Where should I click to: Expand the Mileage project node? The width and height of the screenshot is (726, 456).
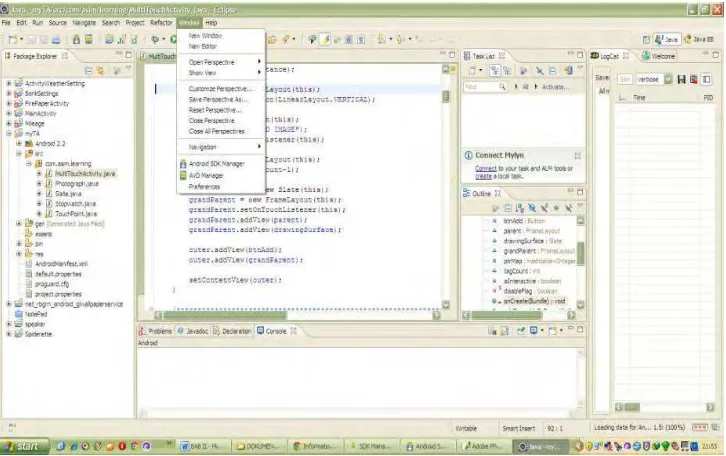[x=9, y=124]
